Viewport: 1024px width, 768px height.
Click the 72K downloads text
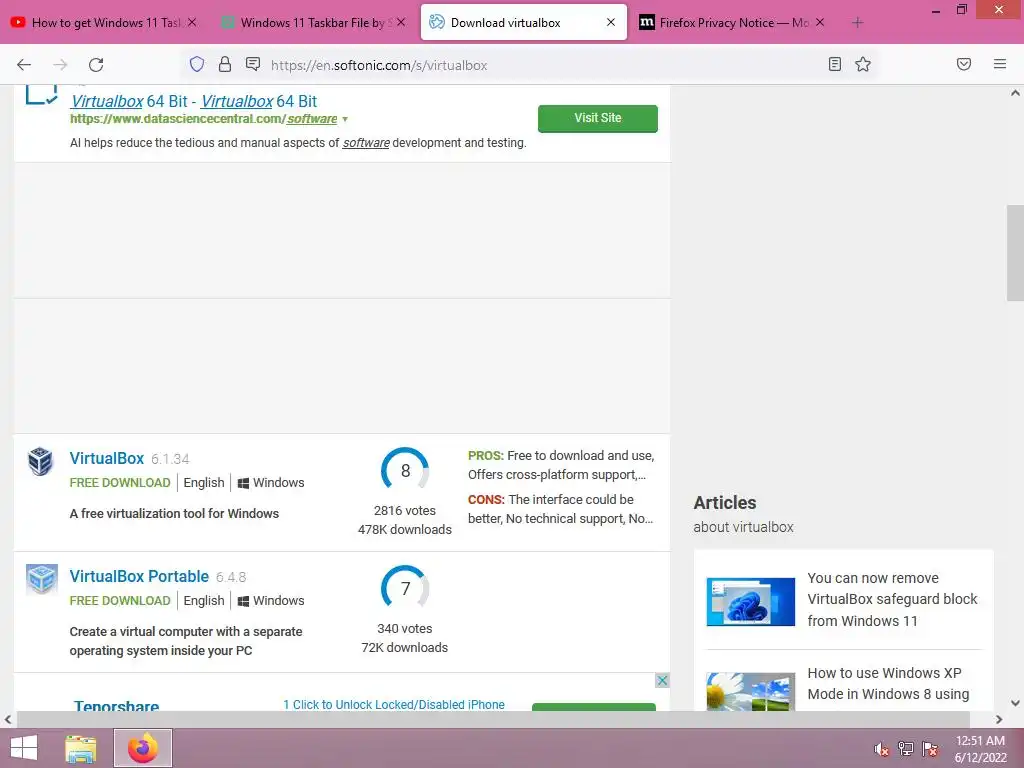click(404, 648)
